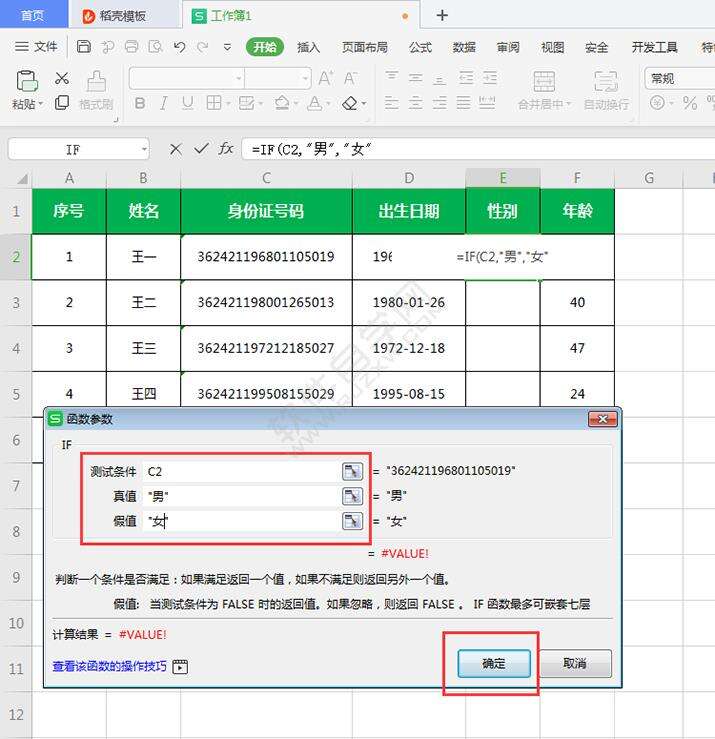Select cell with 王二

[x=144, y=303]
